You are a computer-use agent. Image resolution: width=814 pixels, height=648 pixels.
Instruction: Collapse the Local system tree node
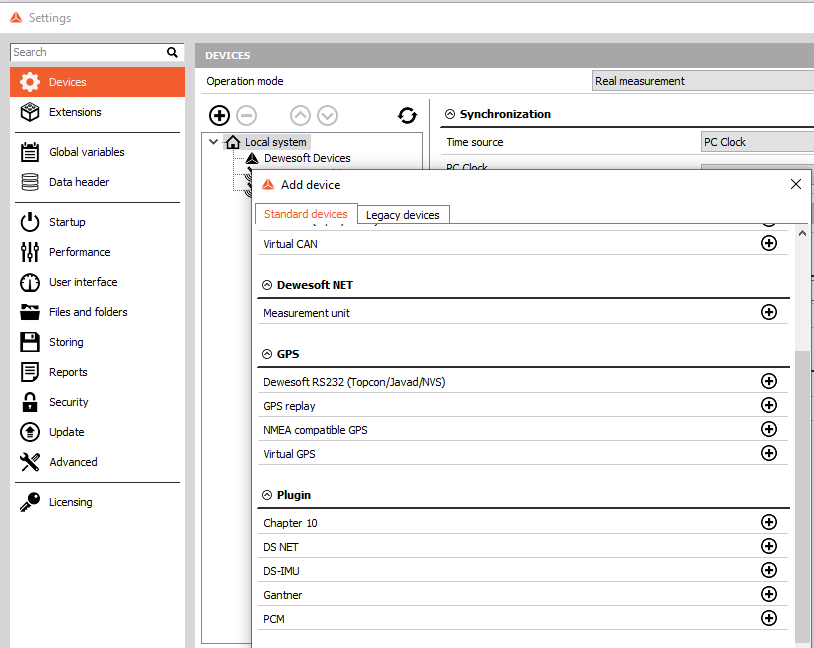213,142
